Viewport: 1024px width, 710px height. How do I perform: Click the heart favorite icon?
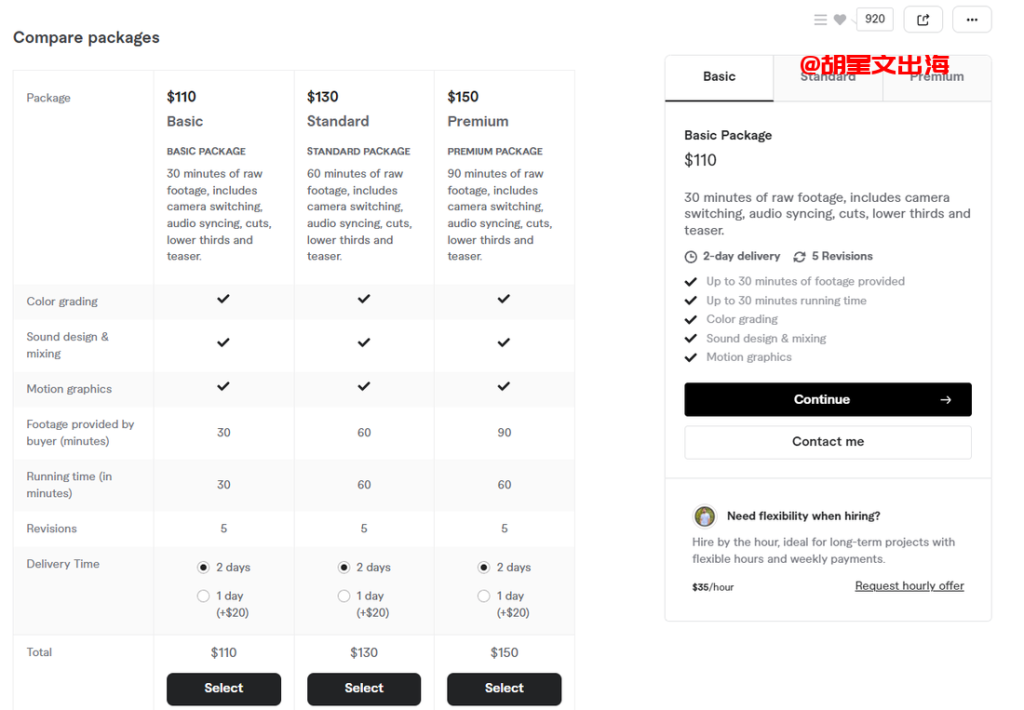[x=840, y=20]
